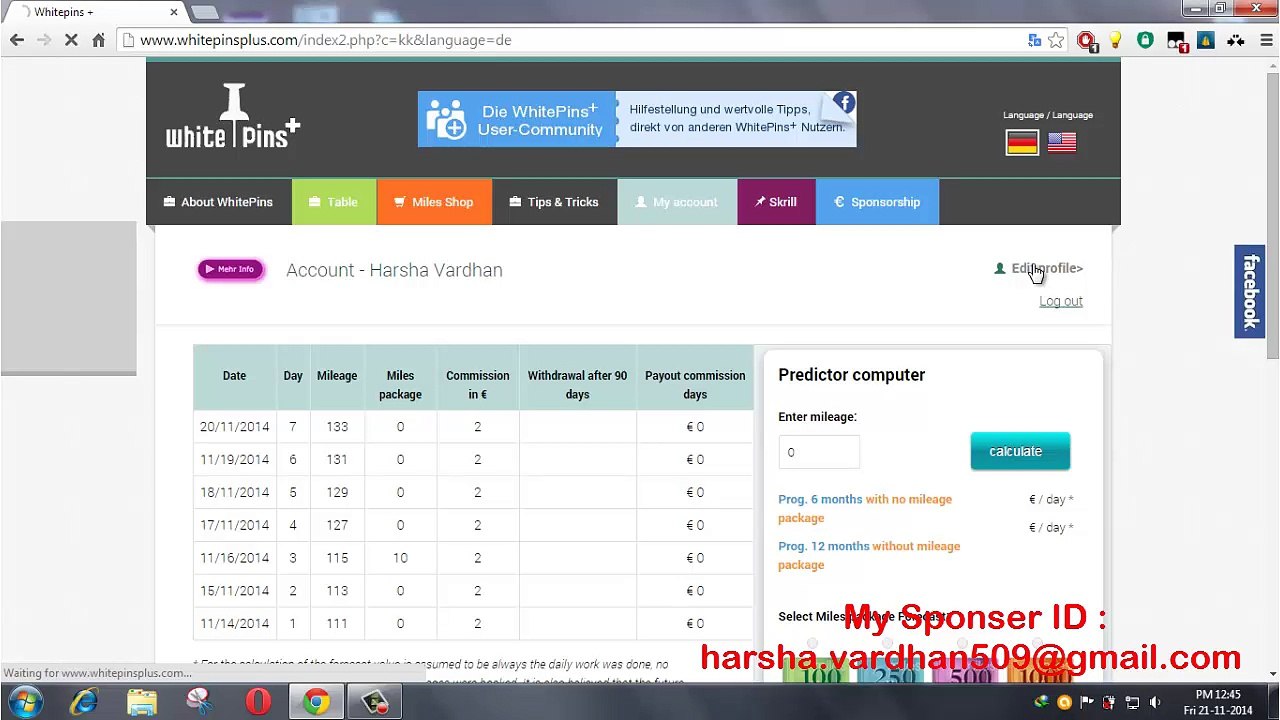
Task: Open the About WhitePins menu
Action: click(x=219, y=202)
